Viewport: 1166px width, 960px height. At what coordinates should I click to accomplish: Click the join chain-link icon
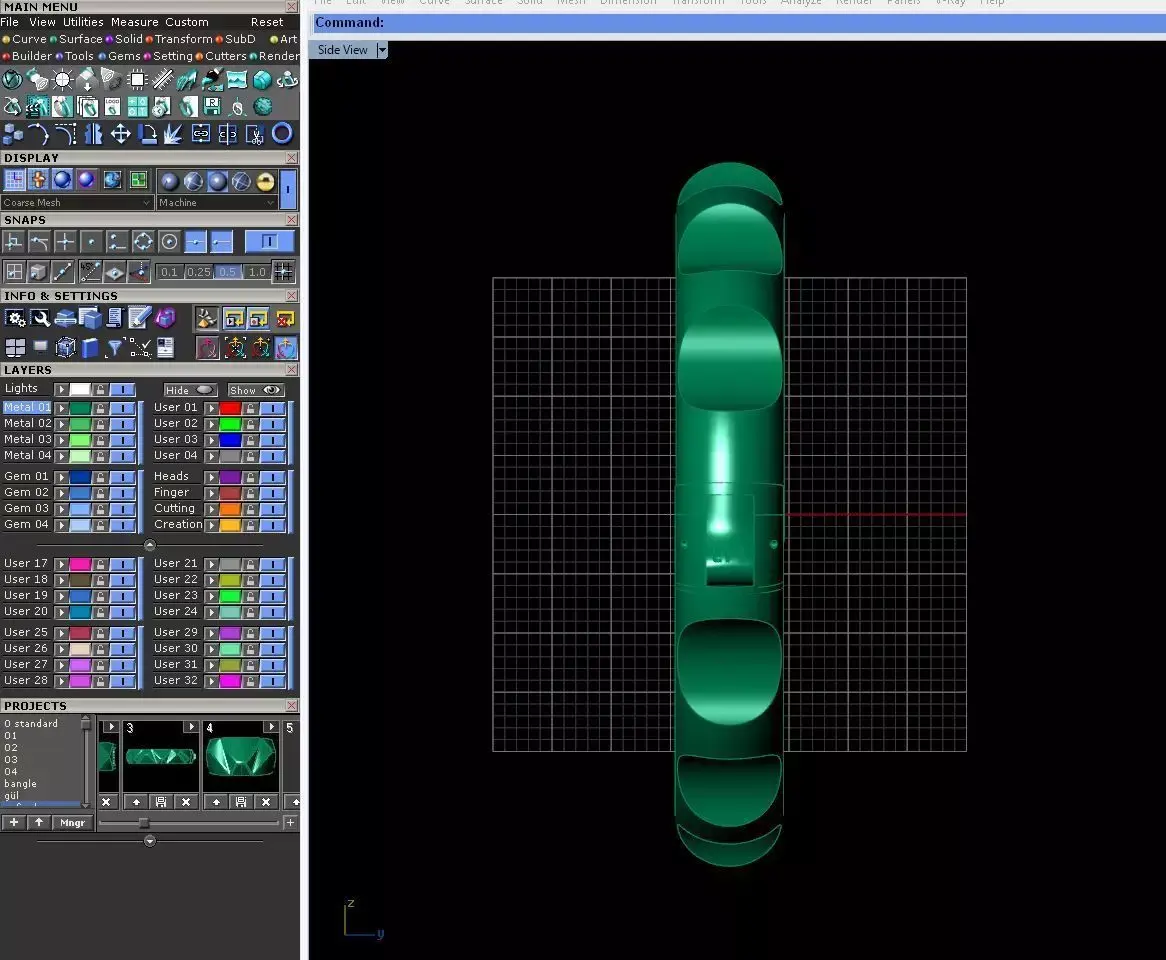click(x=201, y=134)
